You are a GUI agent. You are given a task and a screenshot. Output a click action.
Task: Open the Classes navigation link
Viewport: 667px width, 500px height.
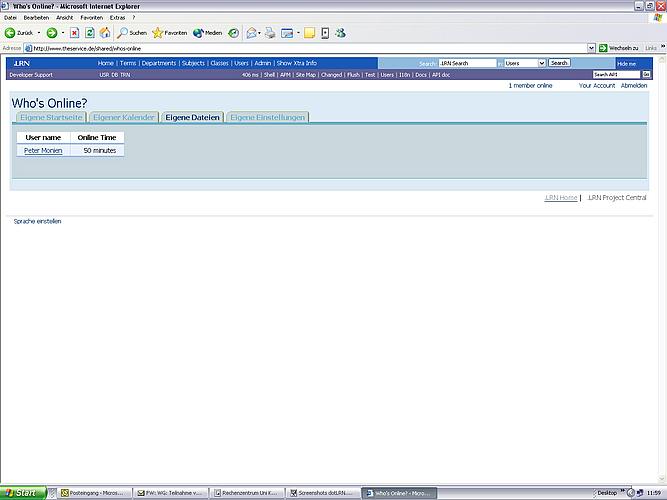tap(219, 63)
